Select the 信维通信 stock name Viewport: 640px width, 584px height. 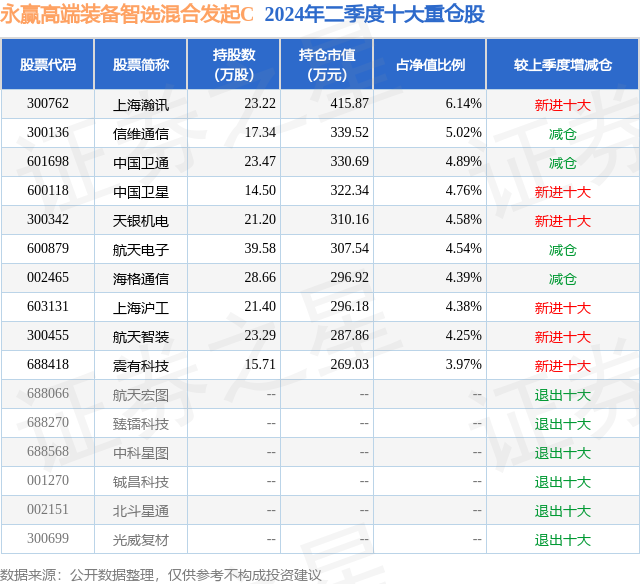141,134
